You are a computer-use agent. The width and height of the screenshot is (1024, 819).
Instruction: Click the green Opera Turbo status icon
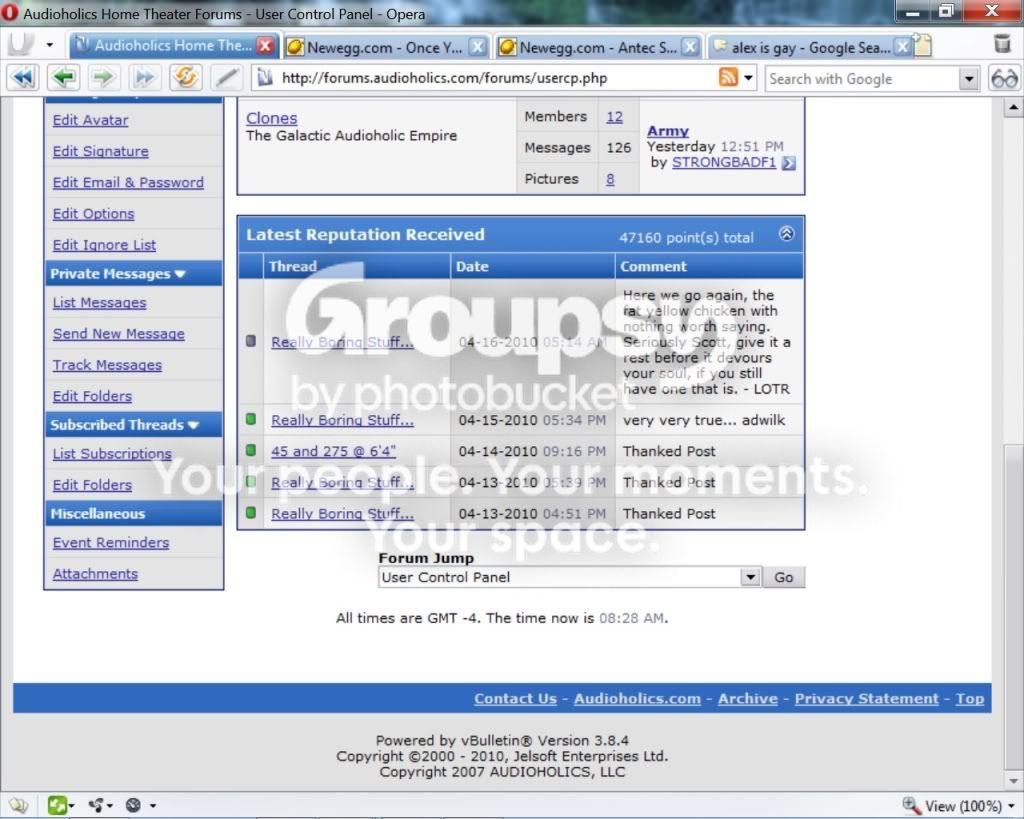57,805
